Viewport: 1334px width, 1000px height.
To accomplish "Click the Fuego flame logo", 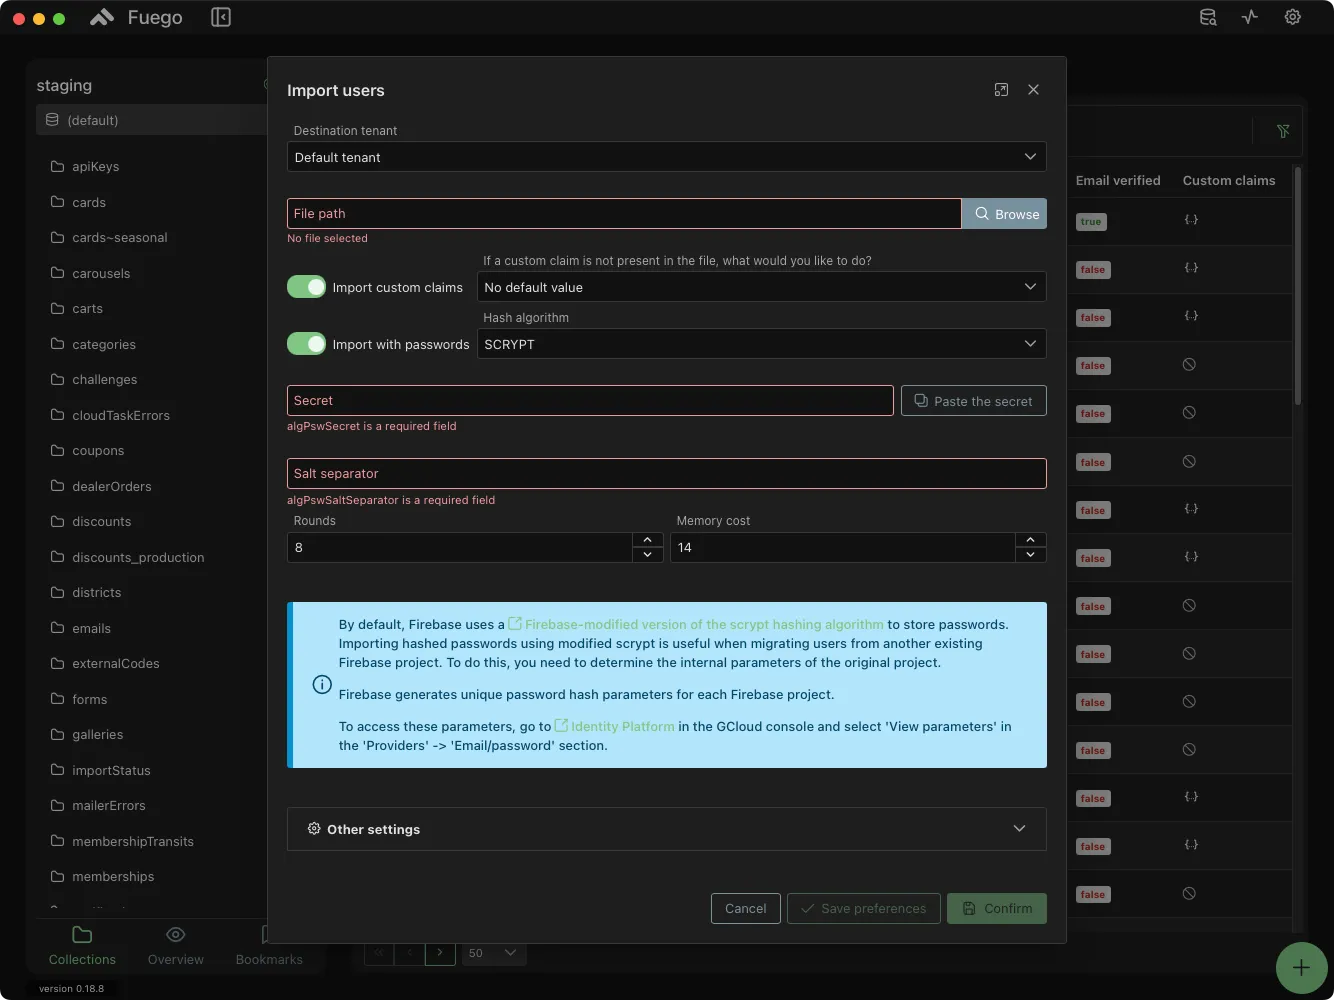I will coord(101,16).
